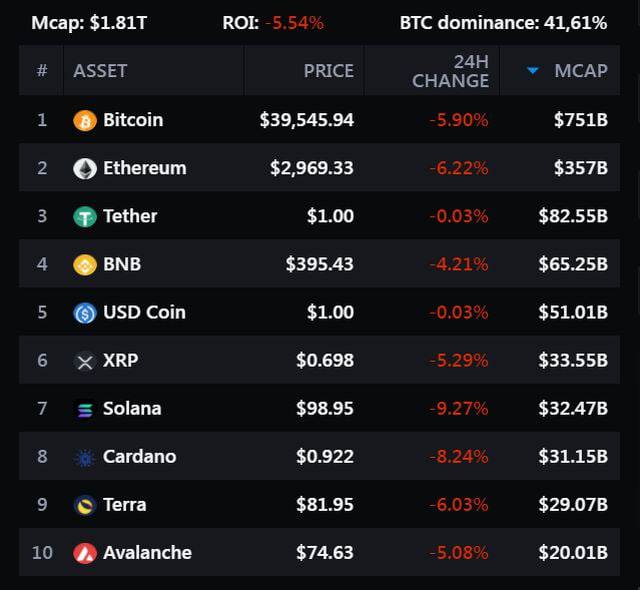Screen dimensions: 640x590
Task: Toggle the blue MCAP sort arrow
Action: pyautogui.click(x=533, y=71)
